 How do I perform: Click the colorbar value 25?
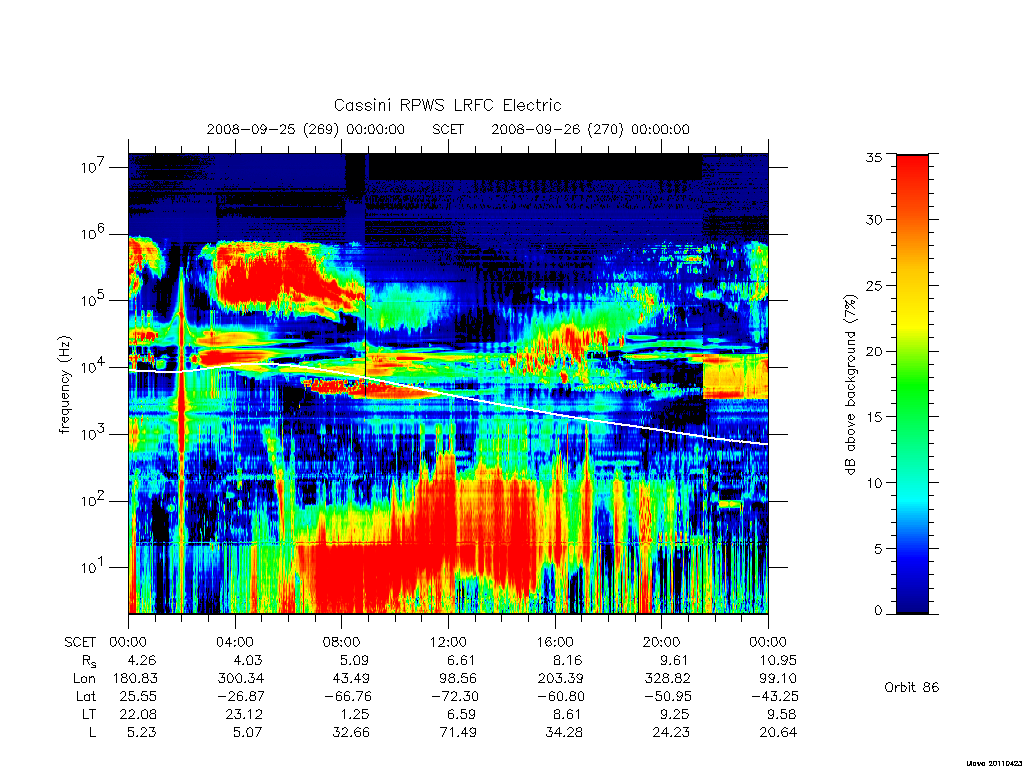(874, 285)
